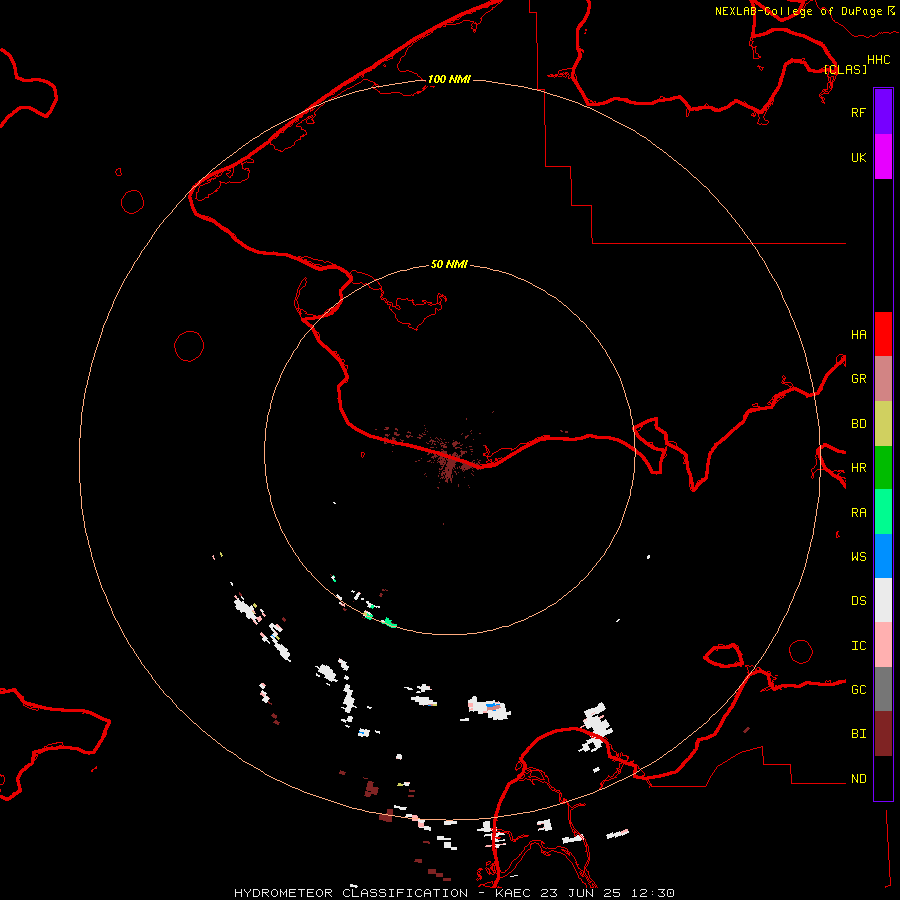Click the HA legend label
Image resolution: width=900 pixels, height=900 pixels.
tap(858, 334)
